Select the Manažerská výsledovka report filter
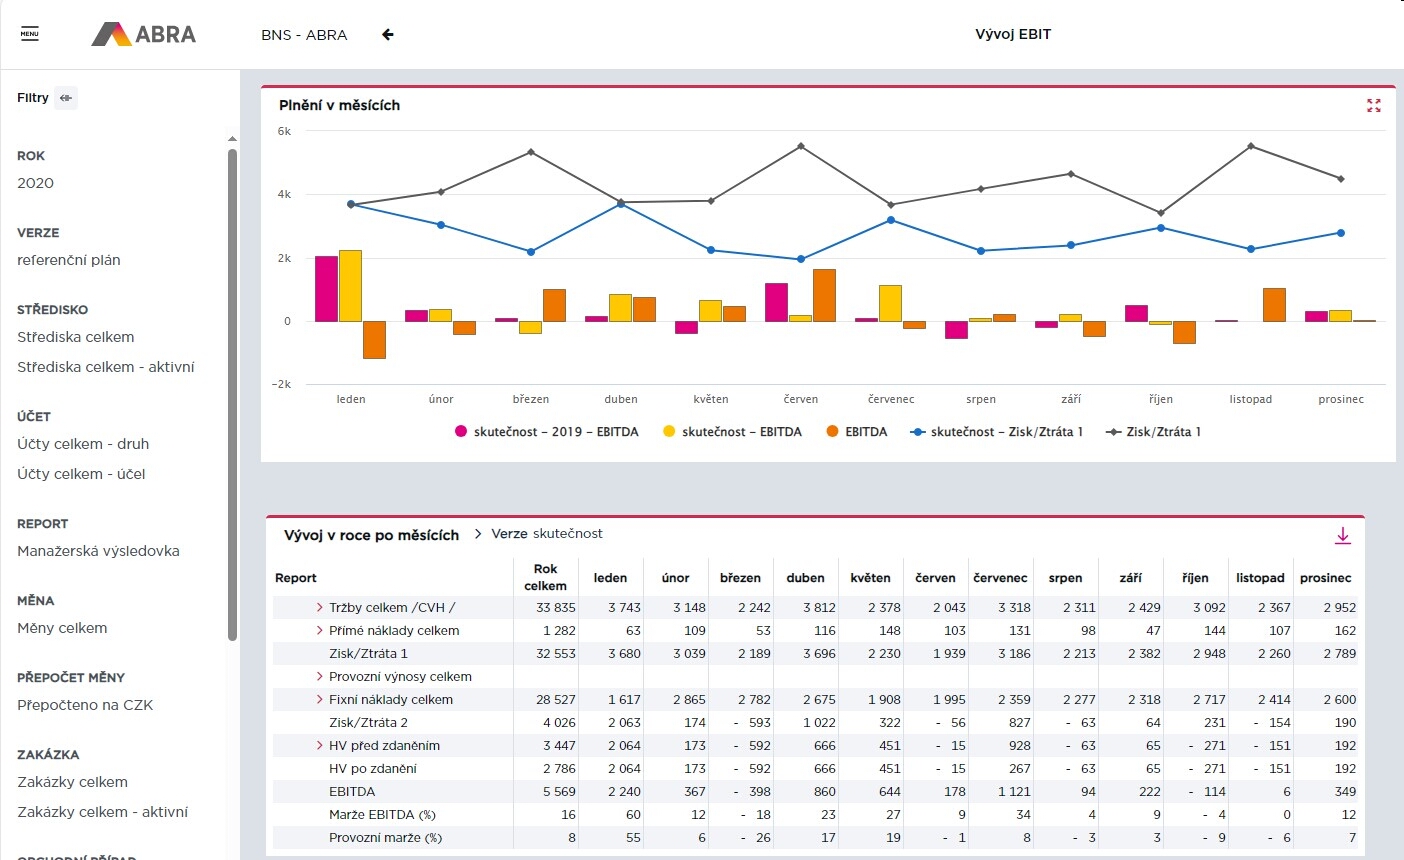 pos(98,551)
